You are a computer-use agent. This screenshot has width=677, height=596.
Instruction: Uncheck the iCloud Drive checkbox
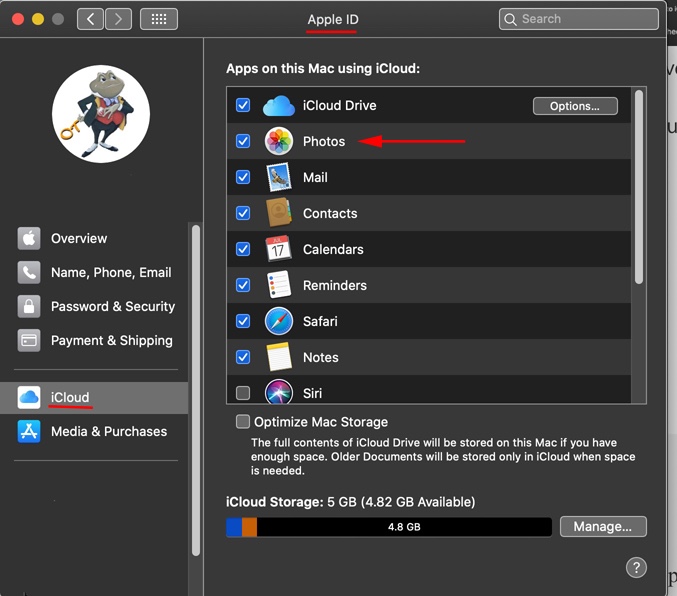(243, 105)
